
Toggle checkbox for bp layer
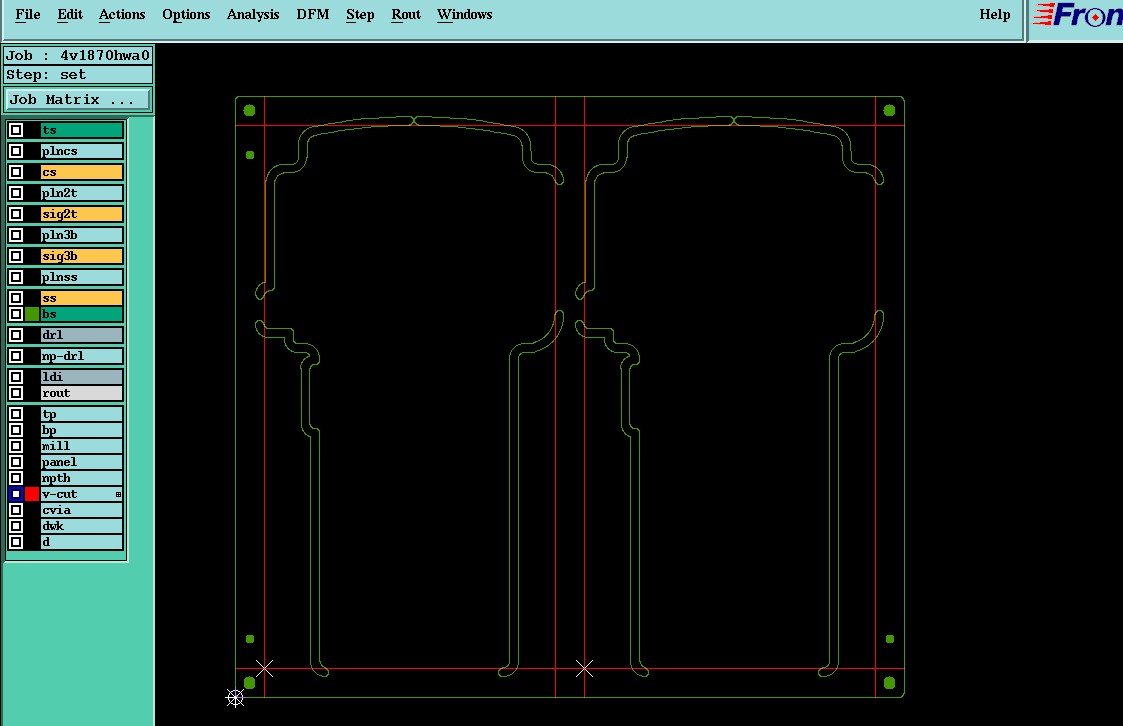click(x=16, y=430)
